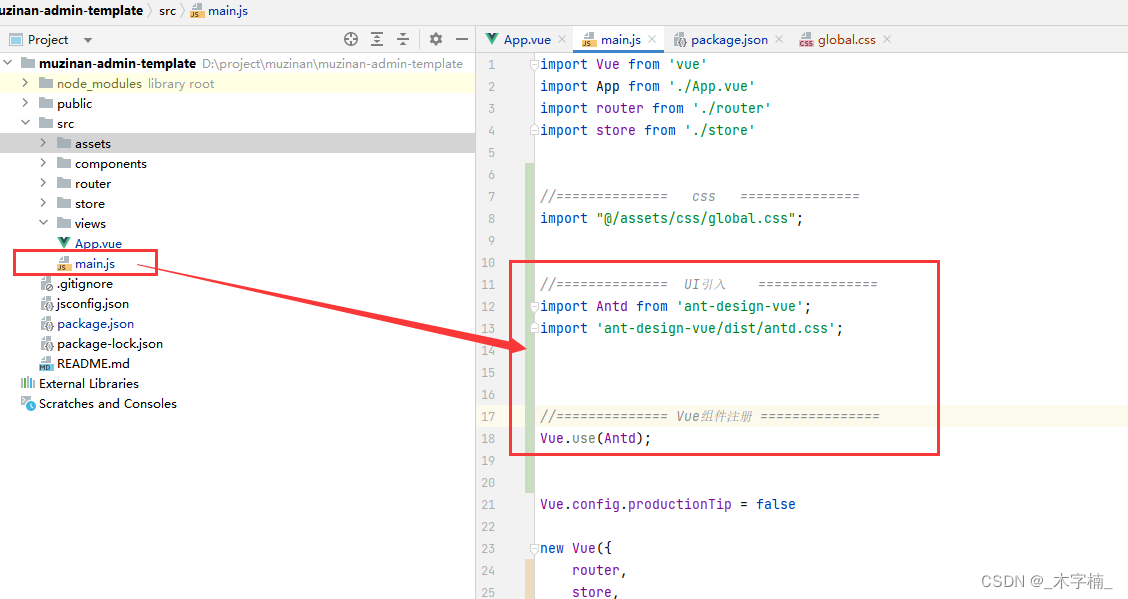Hide the Project panel with minus icon
1128x599 pixels.
[462, 40]
